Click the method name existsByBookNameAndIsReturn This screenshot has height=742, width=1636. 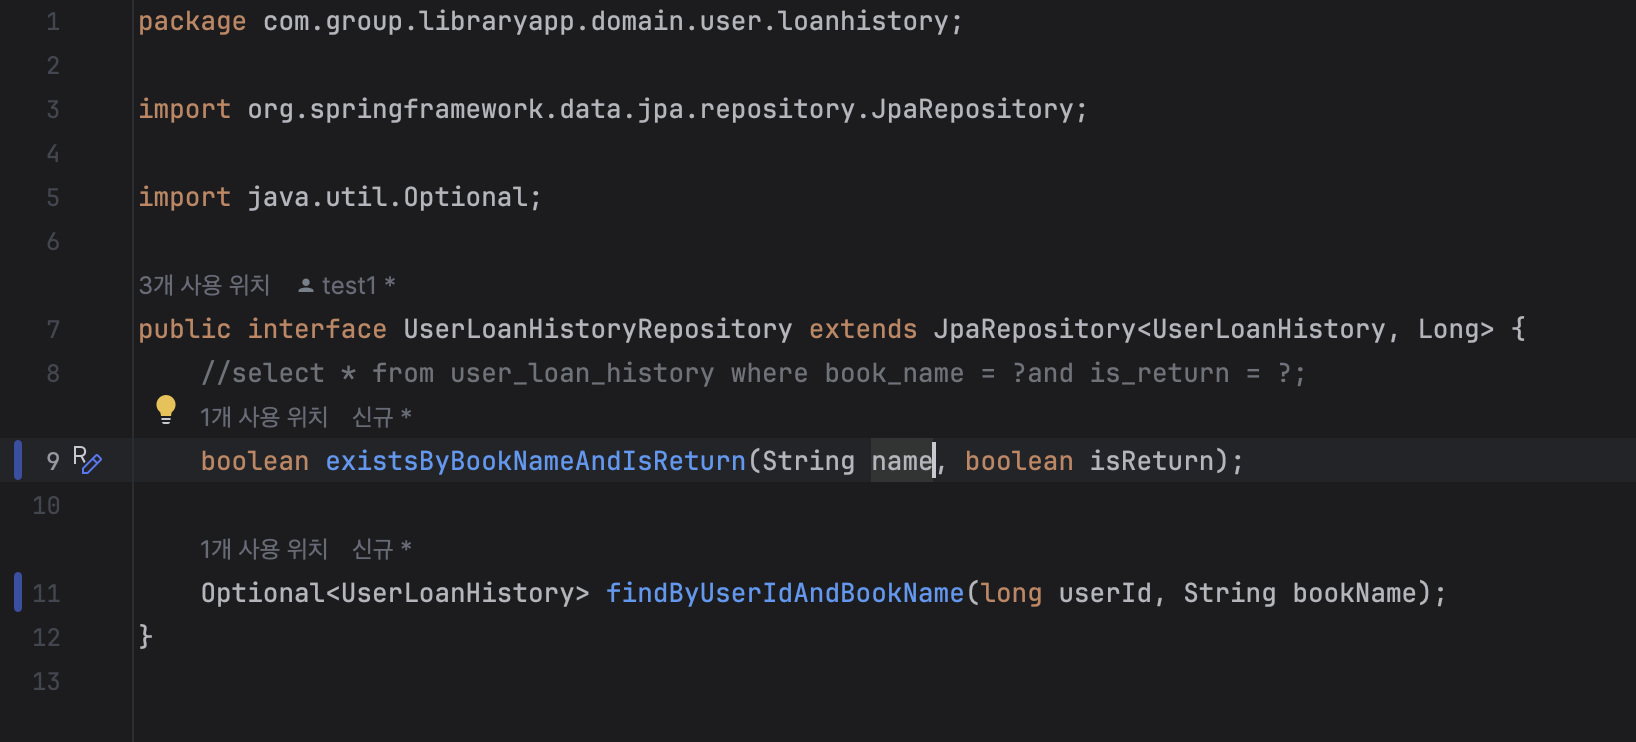coord(536,461)
